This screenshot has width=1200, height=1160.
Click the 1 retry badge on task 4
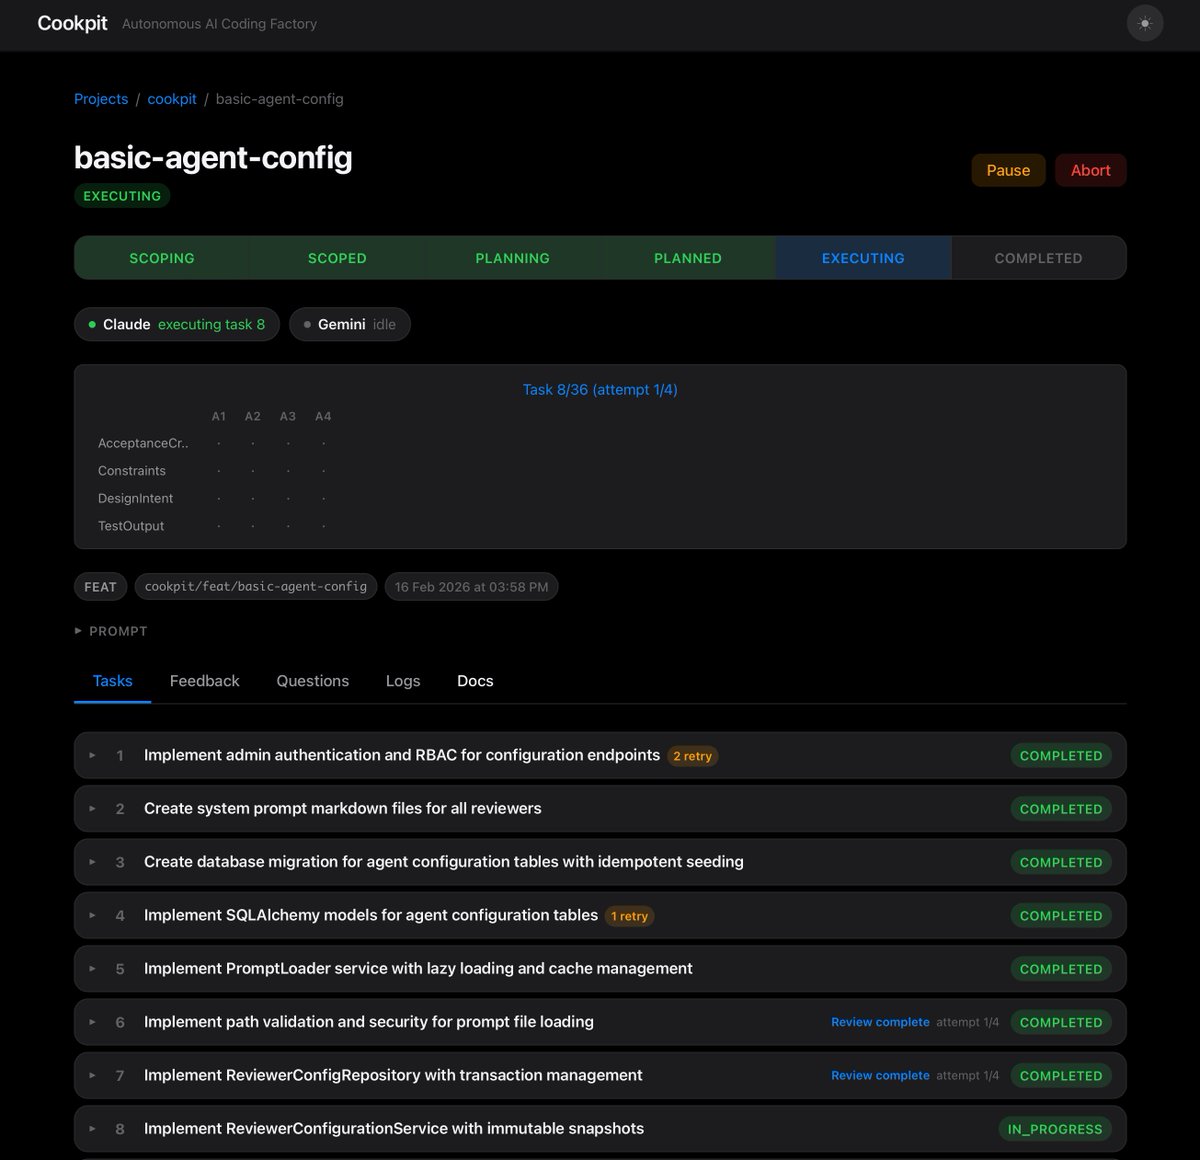click(629, 916)
